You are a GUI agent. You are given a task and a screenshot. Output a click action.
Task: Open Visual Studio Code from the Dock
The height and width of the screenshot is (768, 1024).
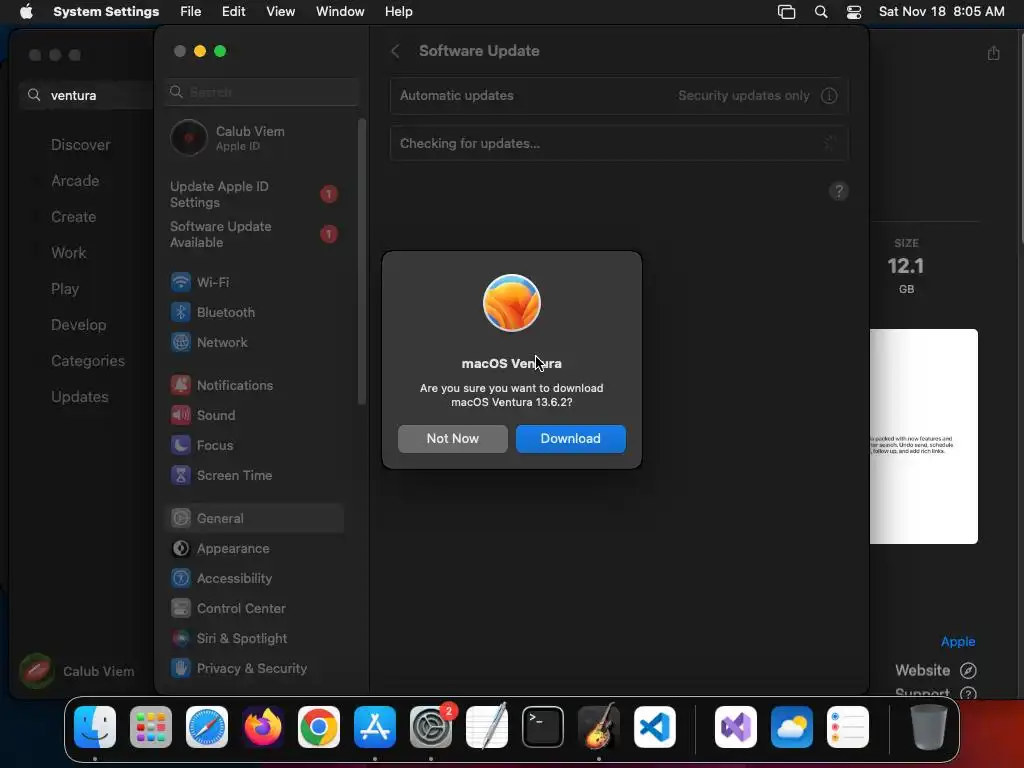654,727
